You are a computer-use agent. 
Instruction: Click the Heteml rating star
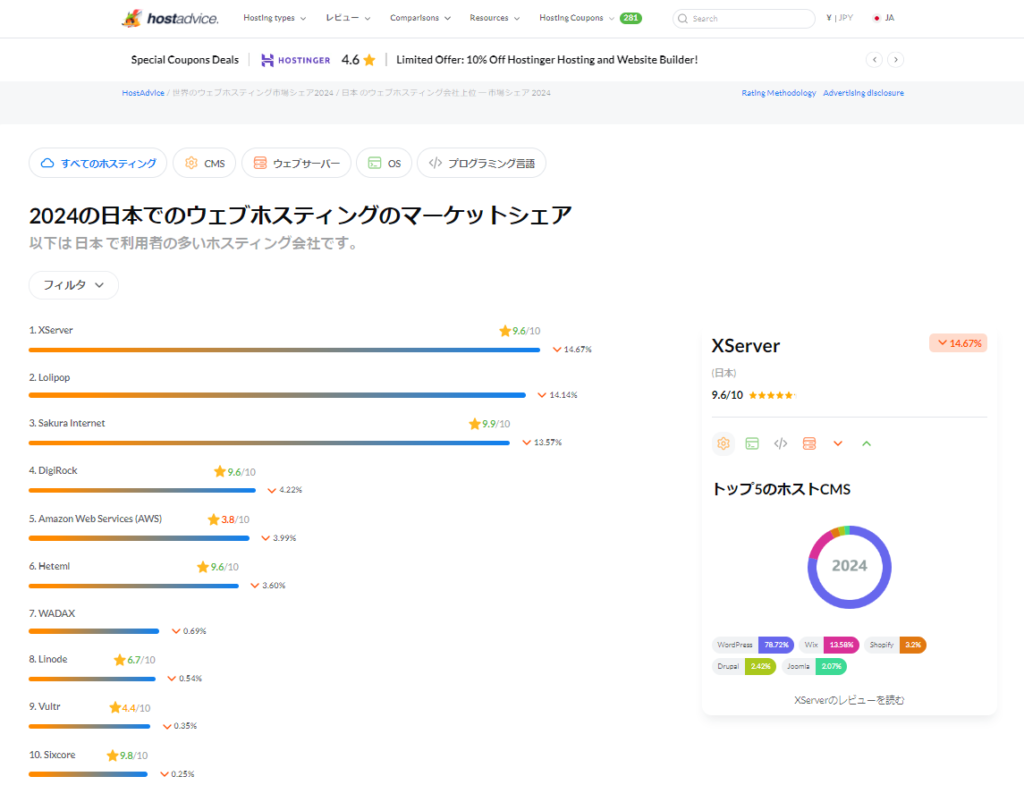[x=203, y=567]
